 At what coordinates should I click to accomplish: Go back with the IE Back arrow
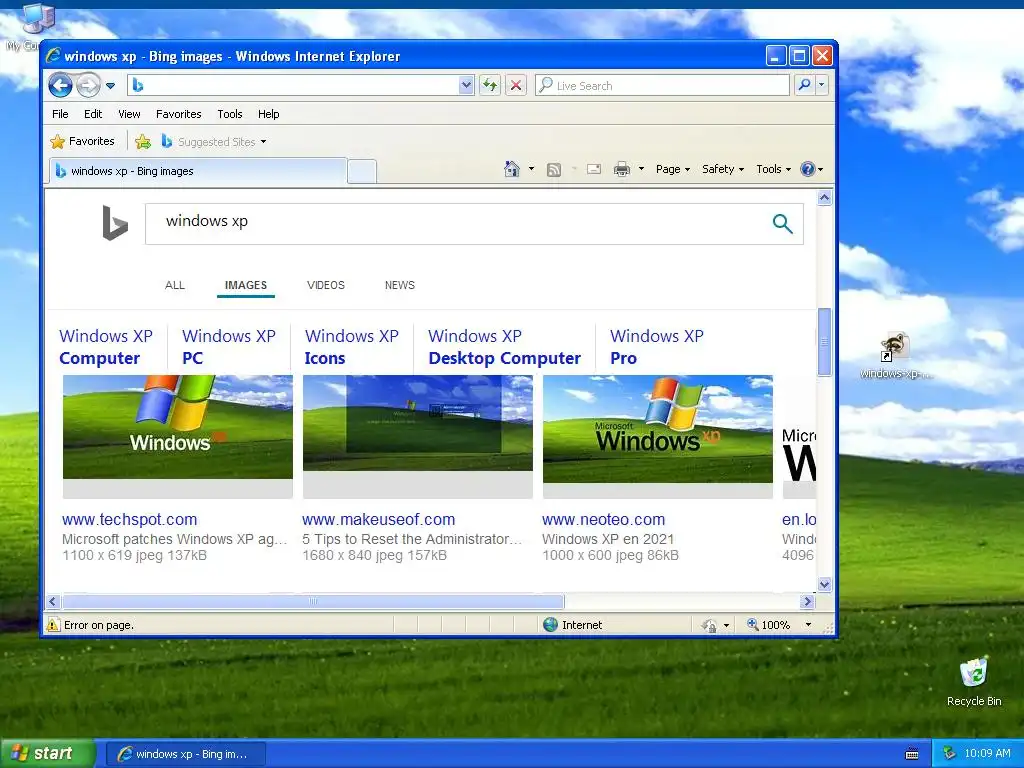[x=60, y=85]
